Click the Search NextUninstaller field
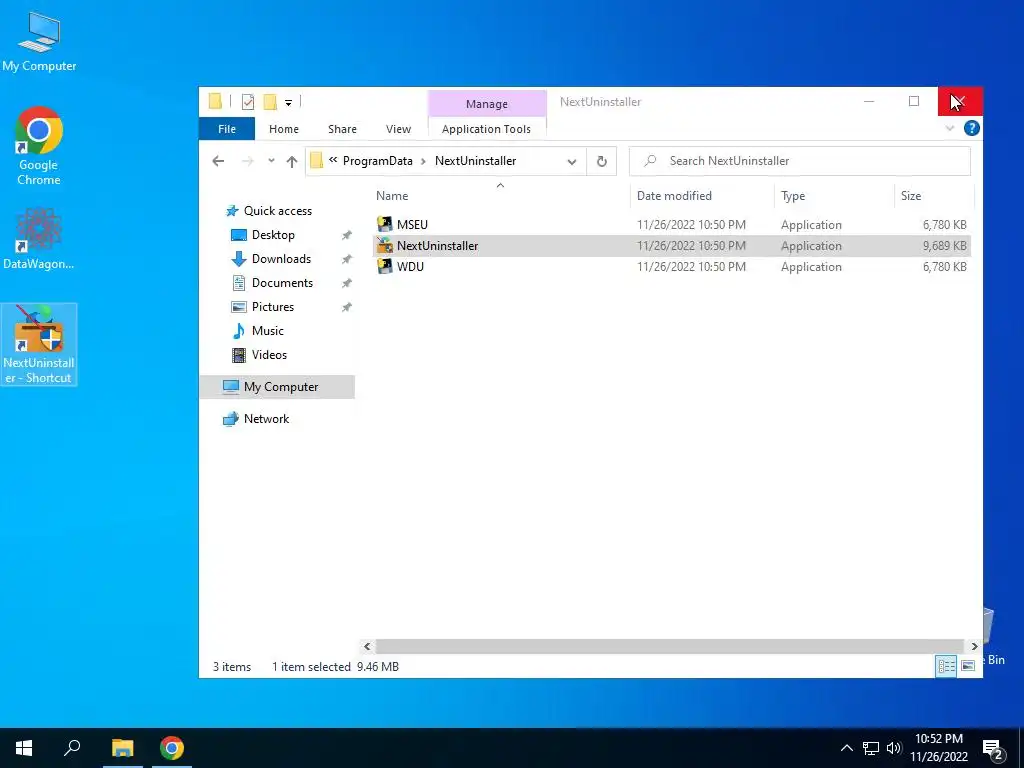This screenshot has width=1024, height=768. pos(799,161)
